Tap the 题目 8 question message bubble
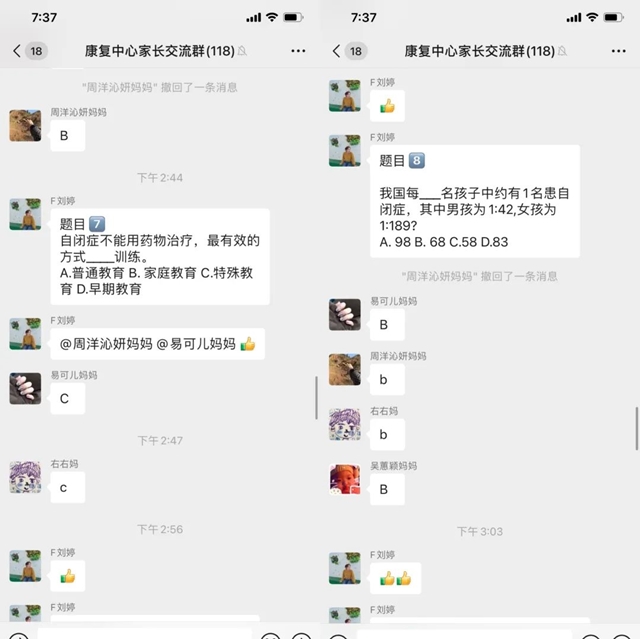The height and width of the screenshot is (639, 640). click(x=475, y=201)
